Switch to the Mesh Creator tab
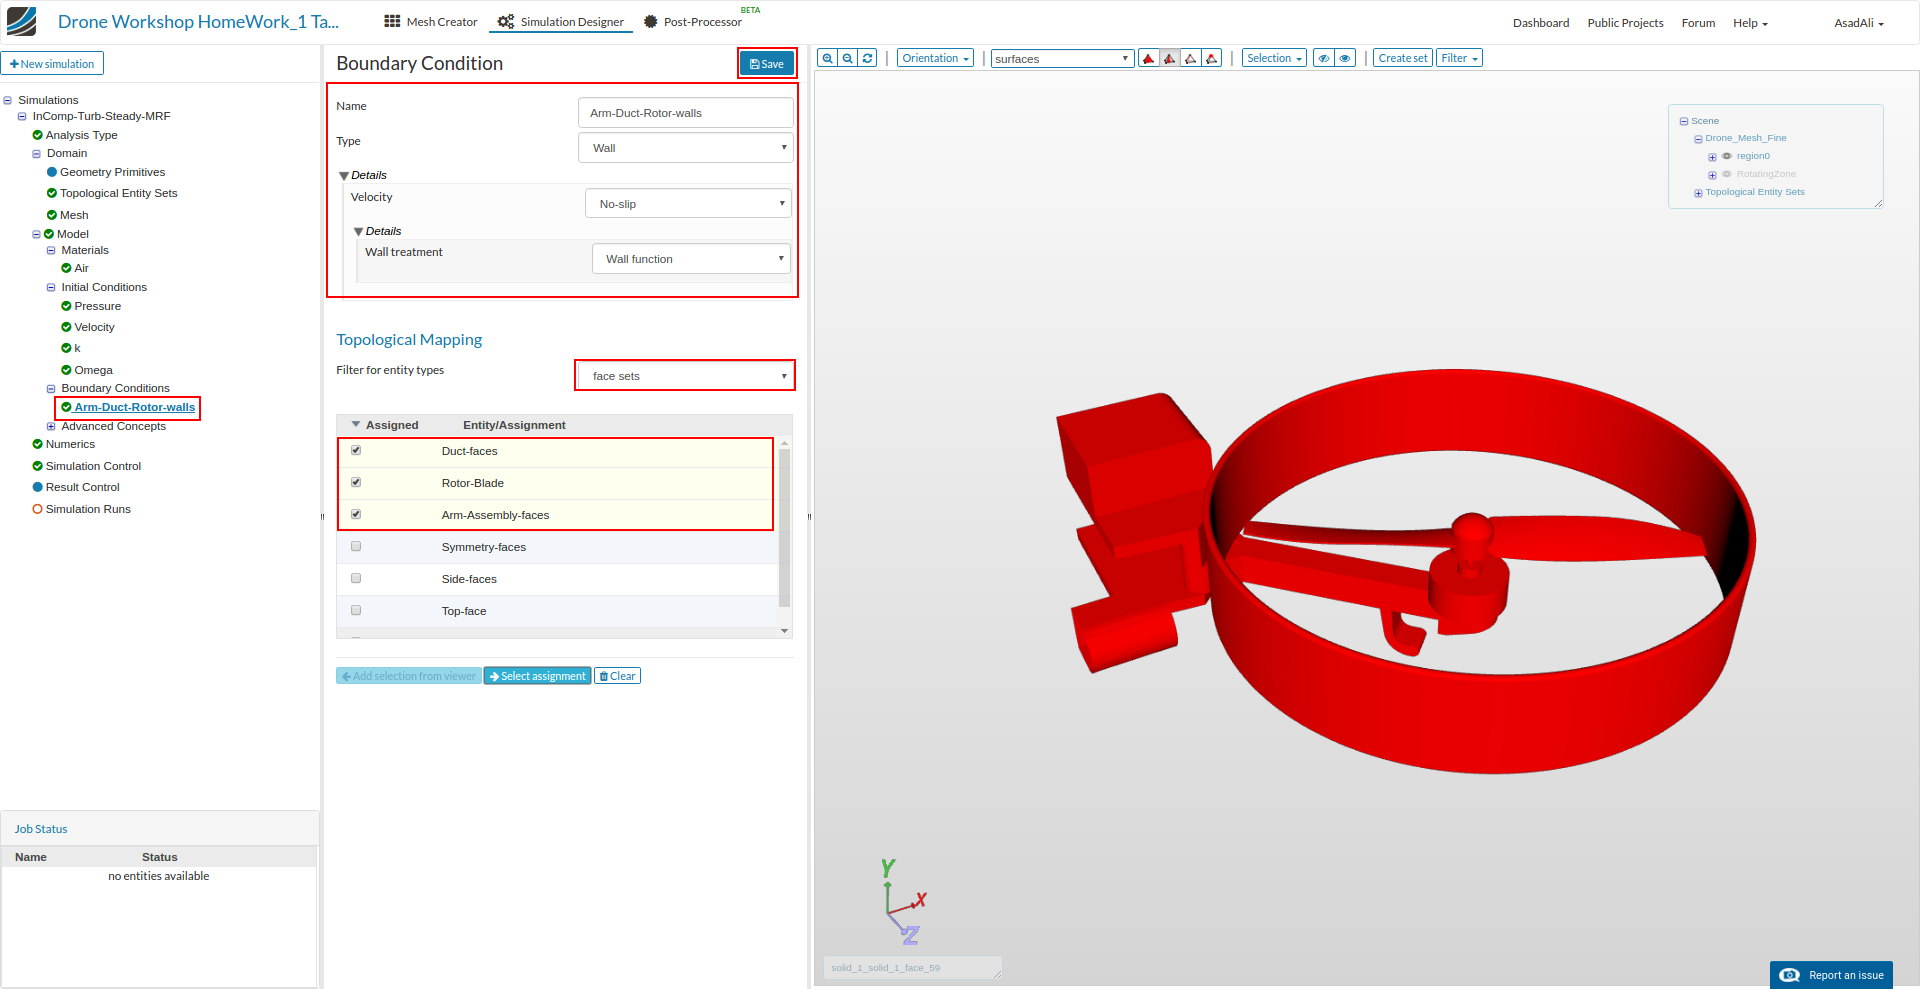Screen dimensions: 1920x989 (431, 22)
